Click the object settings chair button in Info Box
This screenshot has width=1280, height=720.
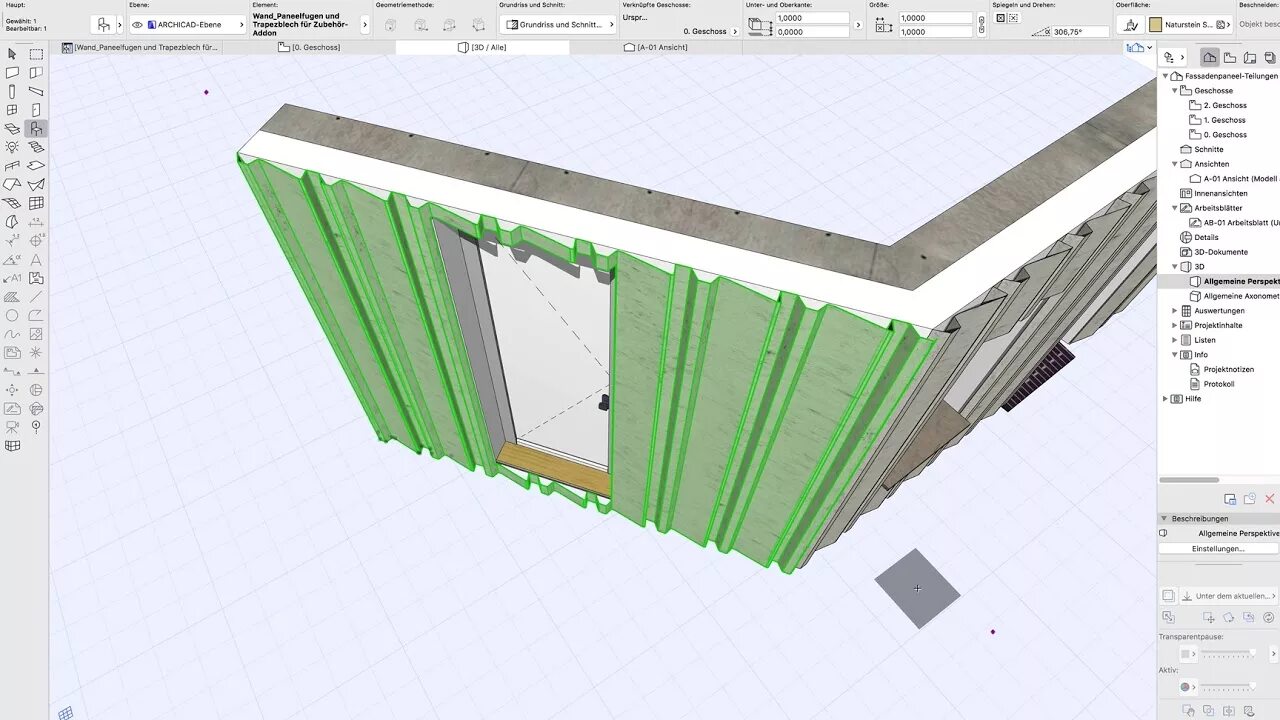104,25
